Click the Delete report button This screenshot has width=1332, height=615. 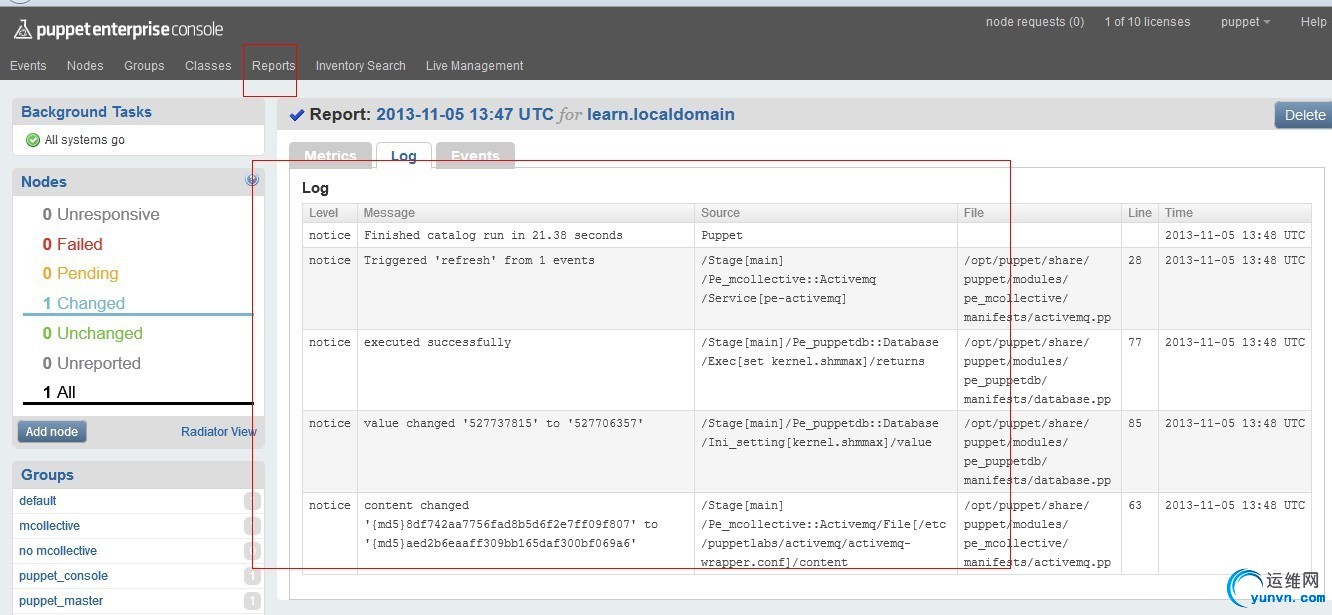click(1304, 115)
